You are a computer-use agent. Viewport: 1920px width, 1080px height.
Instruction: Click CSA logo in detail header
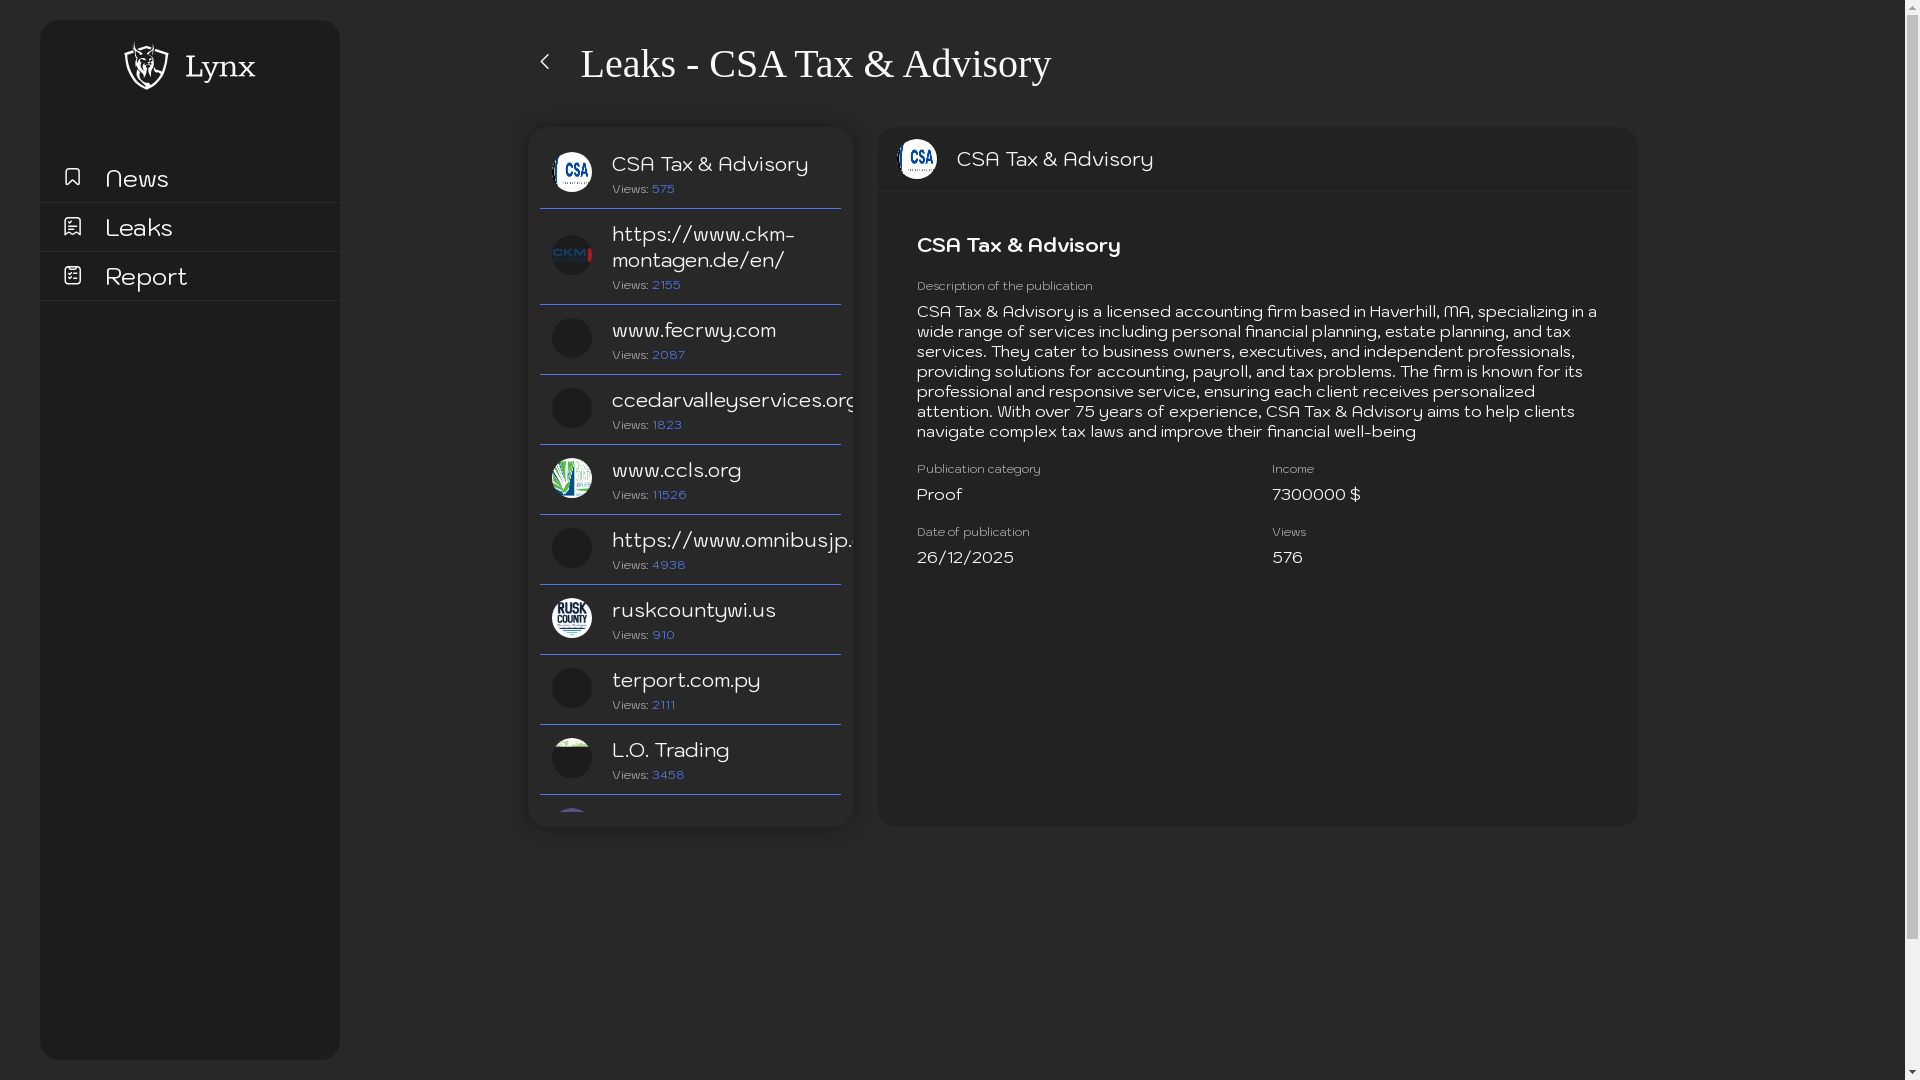[917, 159]
